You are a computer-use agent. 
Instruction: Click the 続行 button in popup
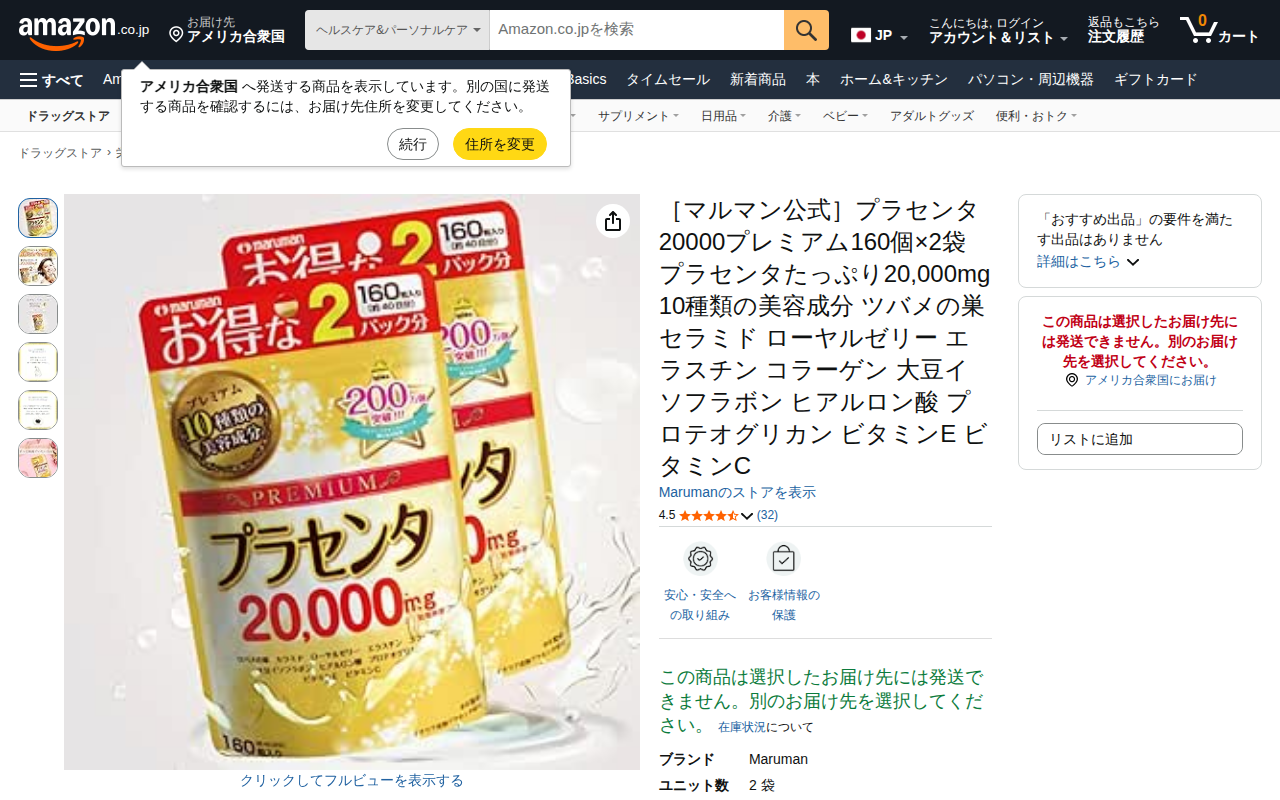pos(413,144)
